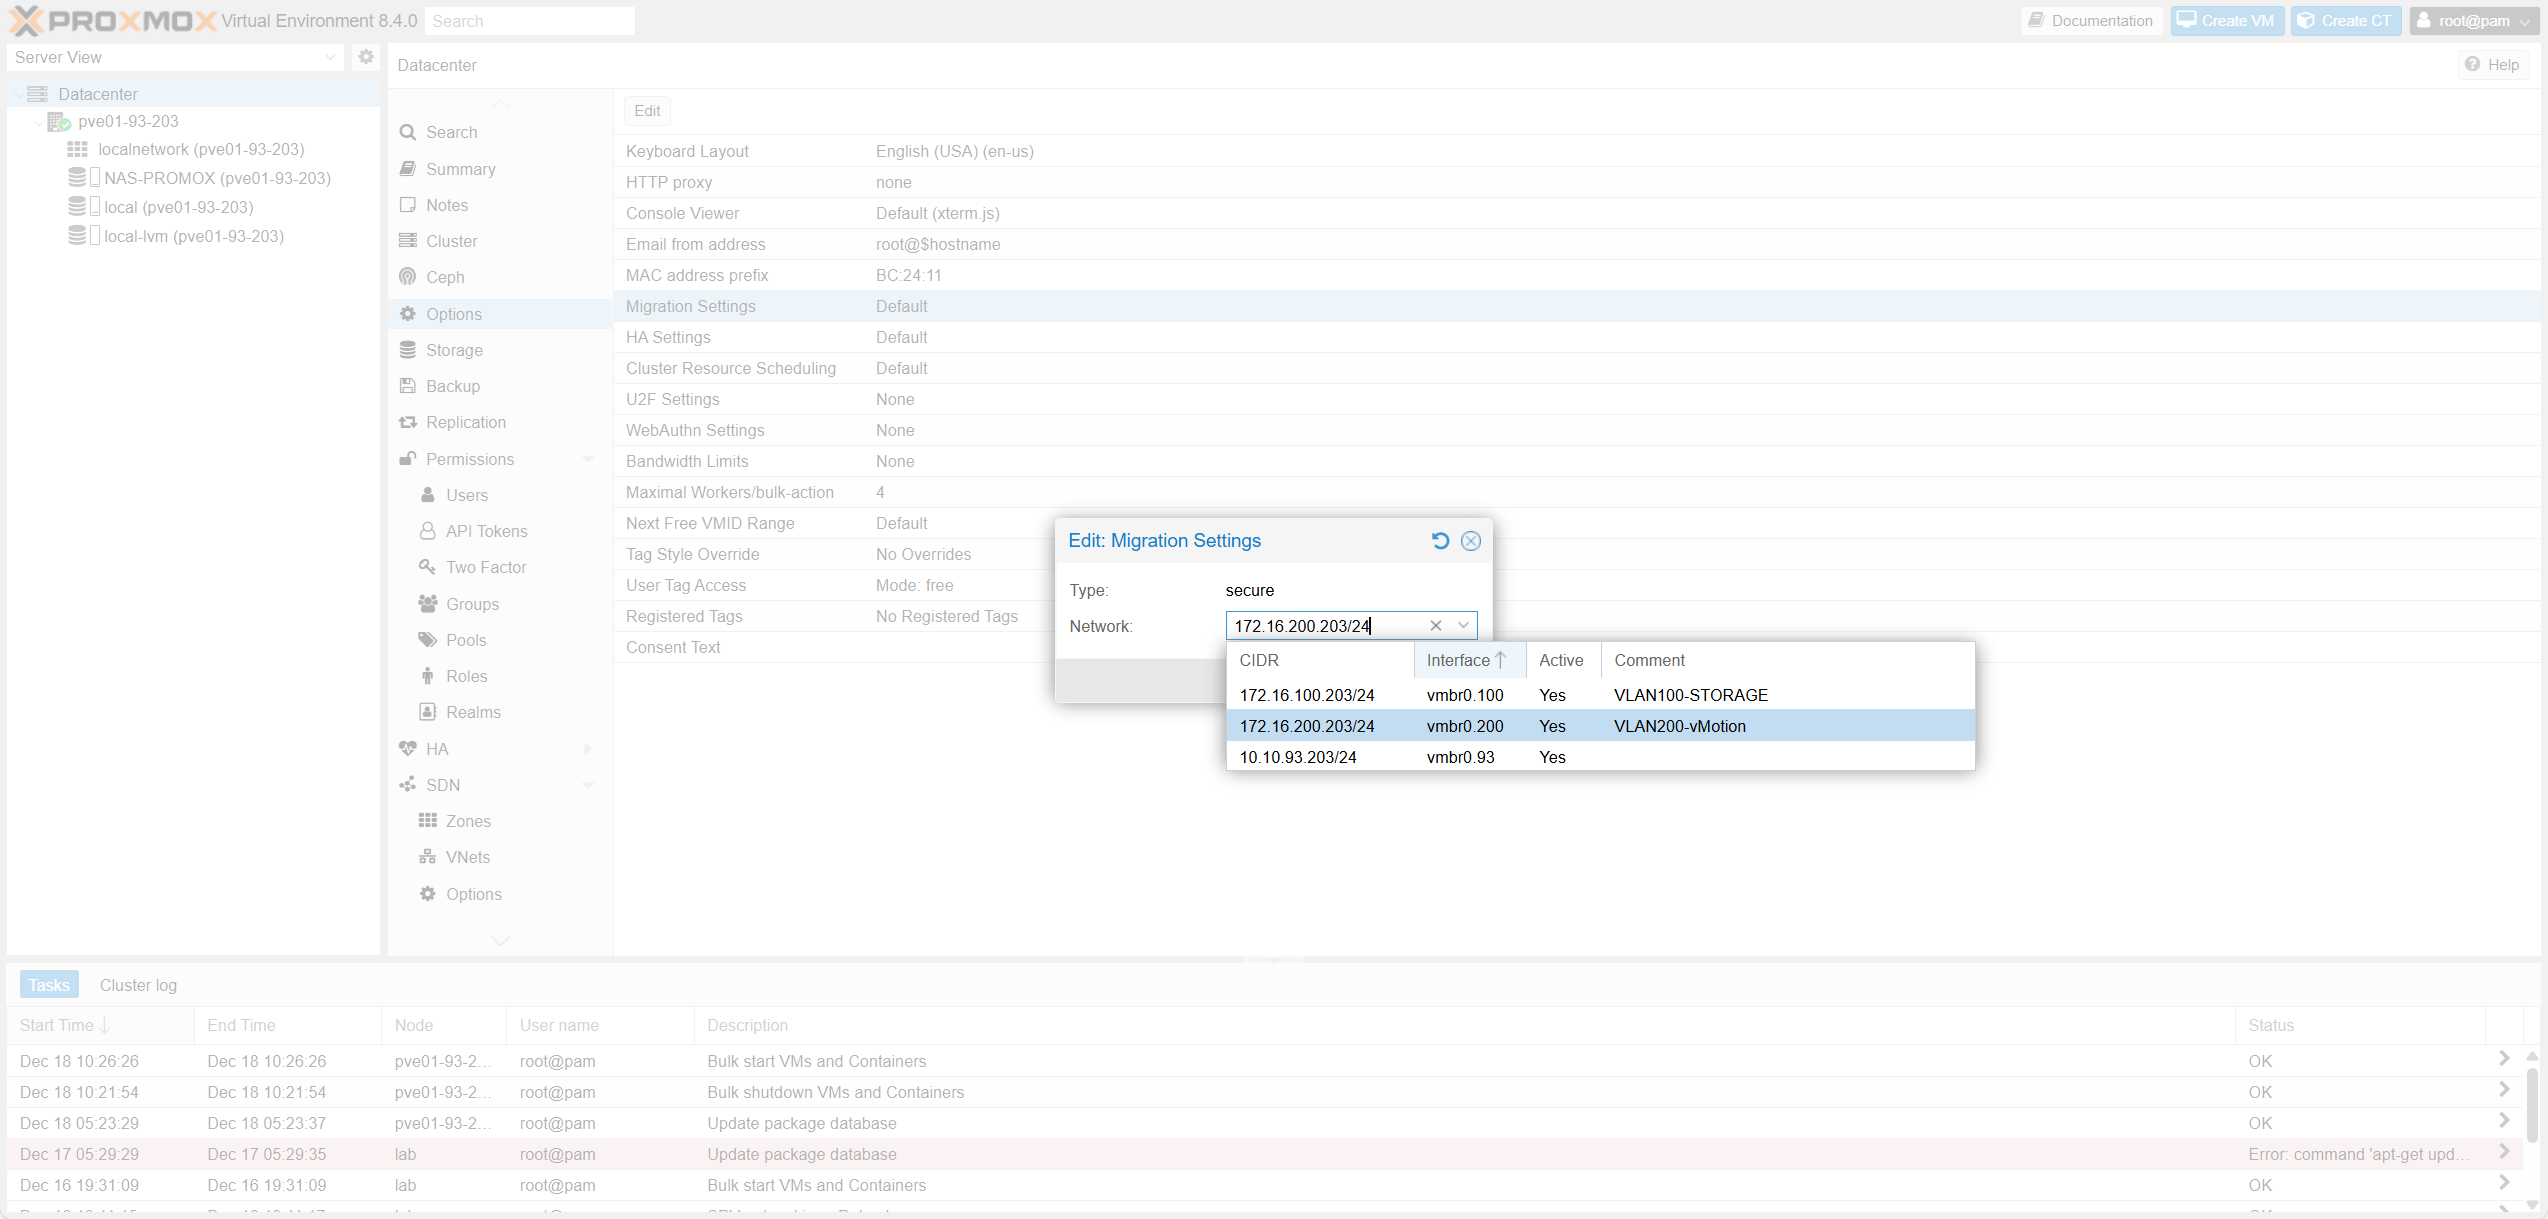Expand the HA section chevron
Screen dimensions: 2548x1219
click(588, 748)
